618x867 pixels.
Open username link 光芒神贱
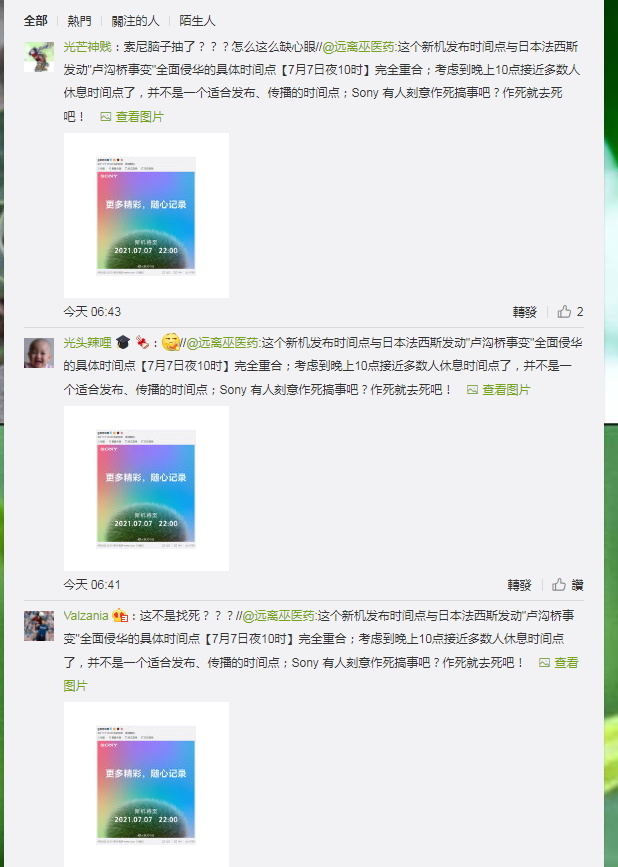point(87,47)
